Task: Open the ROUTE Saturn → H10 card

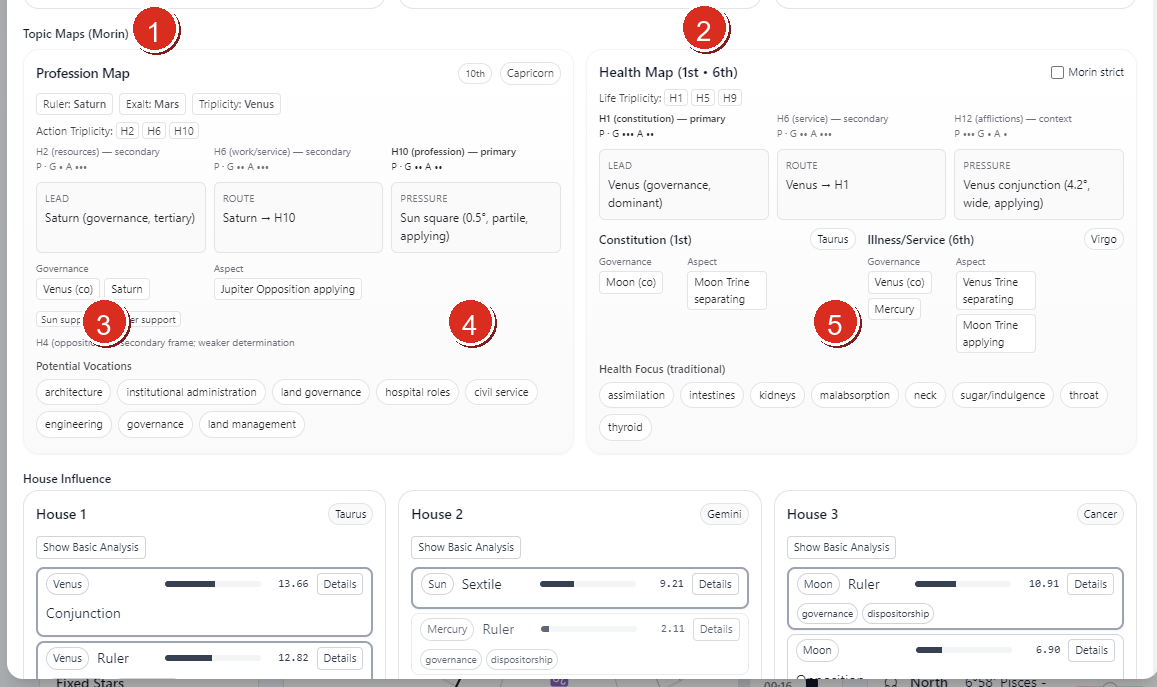Action: click(298, 218)
